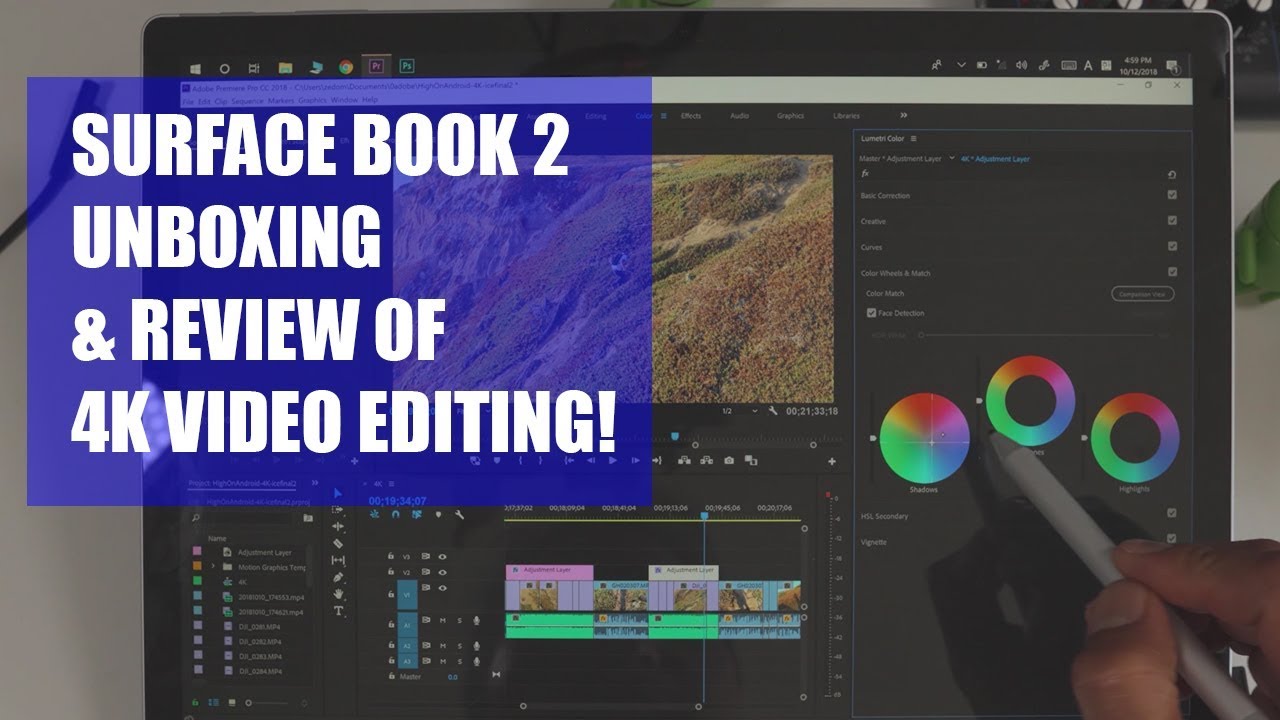Reset Lumetri Color effect
The width and height of the screenshot is (1280, 720).
tap(1172, 174)
